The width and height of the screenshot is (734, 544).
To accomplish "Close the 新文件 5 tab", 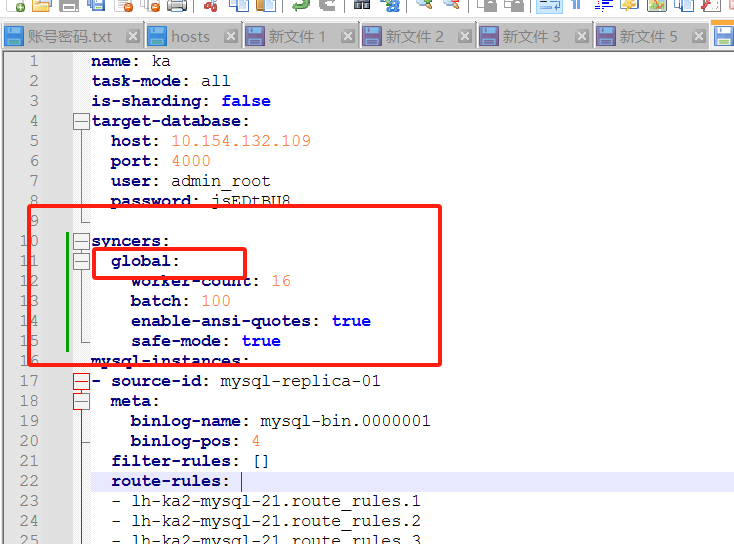I will [x=699, y=36].
